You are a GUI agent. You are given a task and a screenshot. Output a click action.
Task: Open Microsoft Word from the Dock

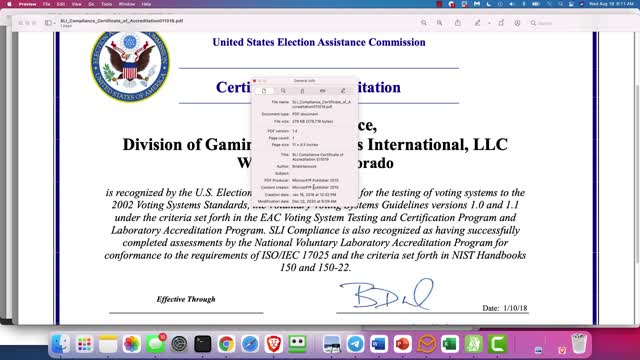click(x=379, y=344)
